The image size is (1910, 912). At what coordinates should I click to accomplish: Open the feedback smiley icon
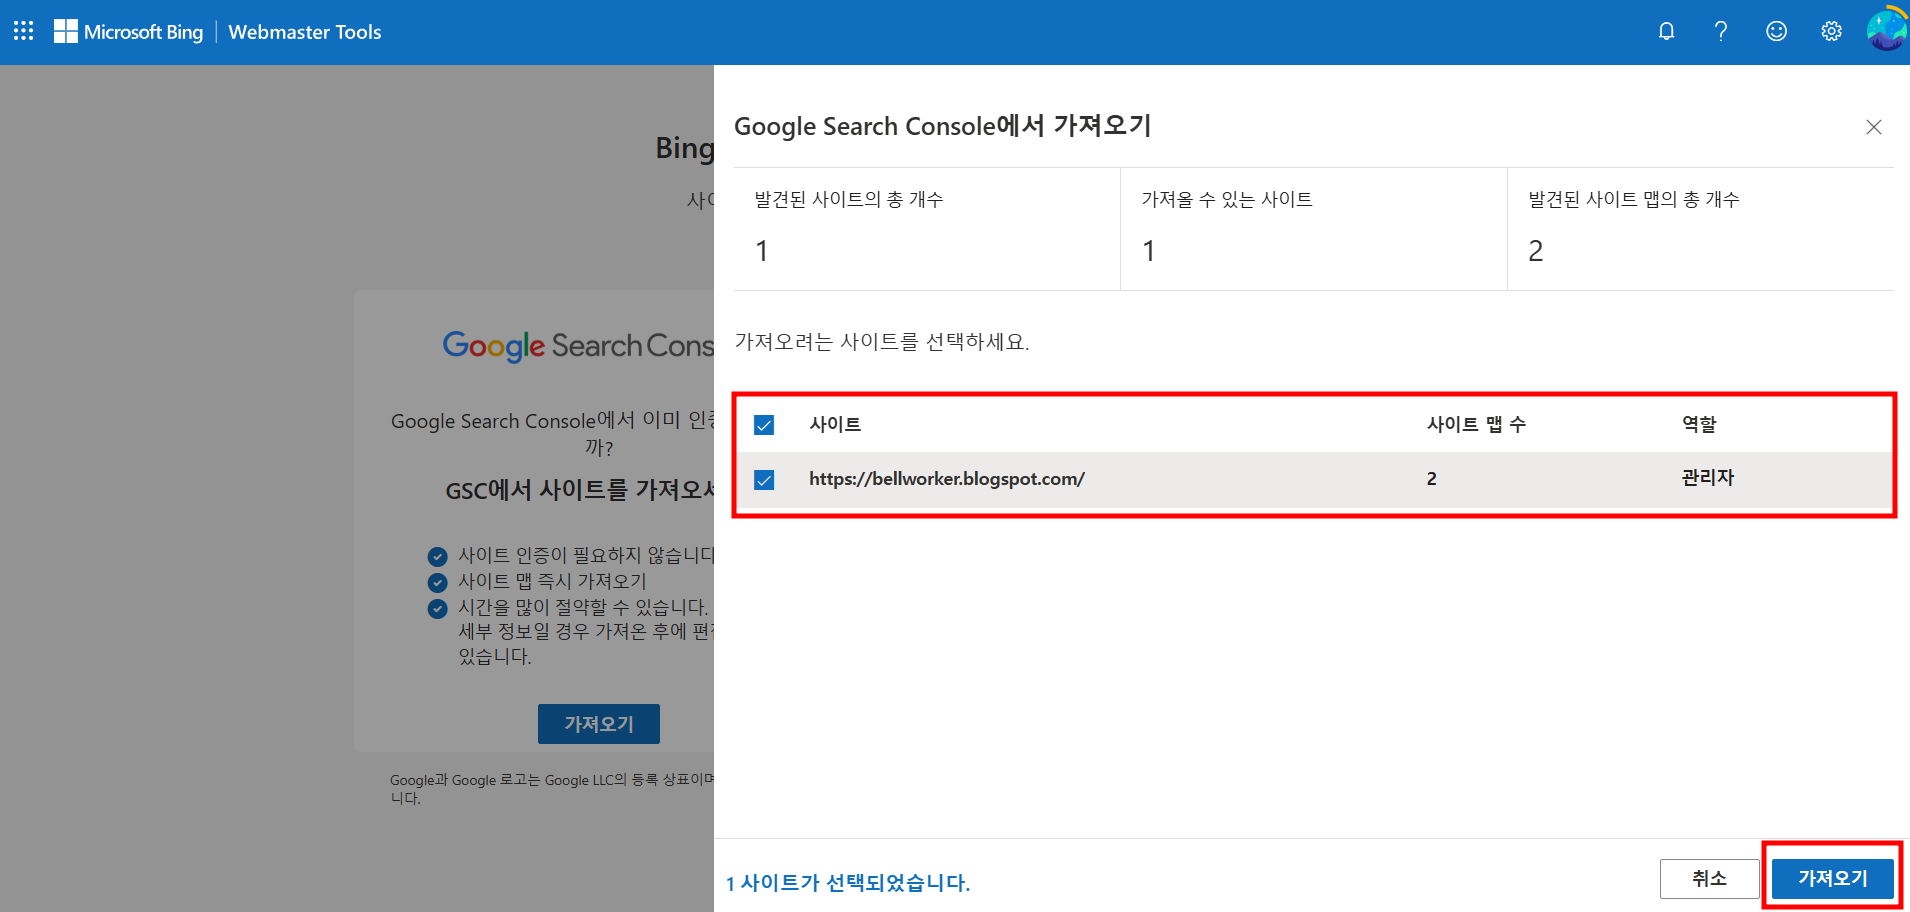point(1776,31)
